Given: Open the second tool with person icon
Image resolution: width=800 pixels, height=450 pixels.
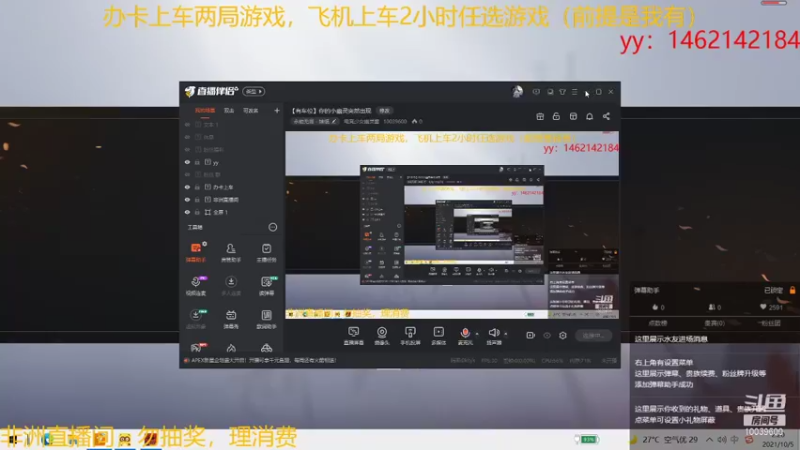Looking at the screenshot, I should 231,252.
